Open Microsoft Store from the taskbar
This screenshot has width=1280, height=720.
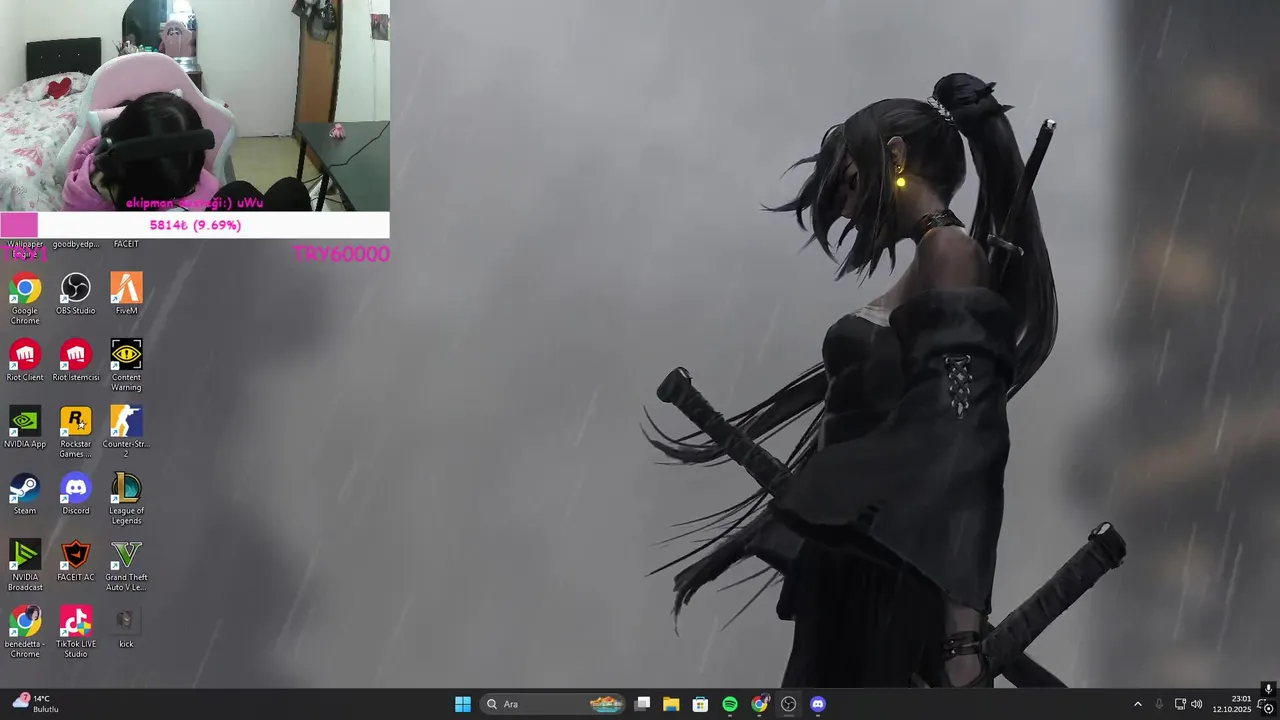pyautogui.click(x=700, y=704)
